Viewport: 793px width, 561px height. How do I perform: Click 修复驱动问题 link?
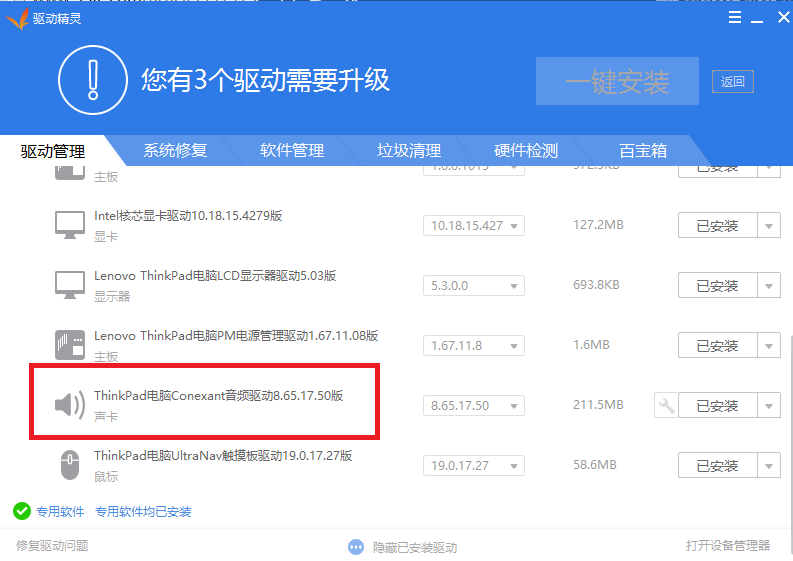pyautogui.click(x=52, y=545)
